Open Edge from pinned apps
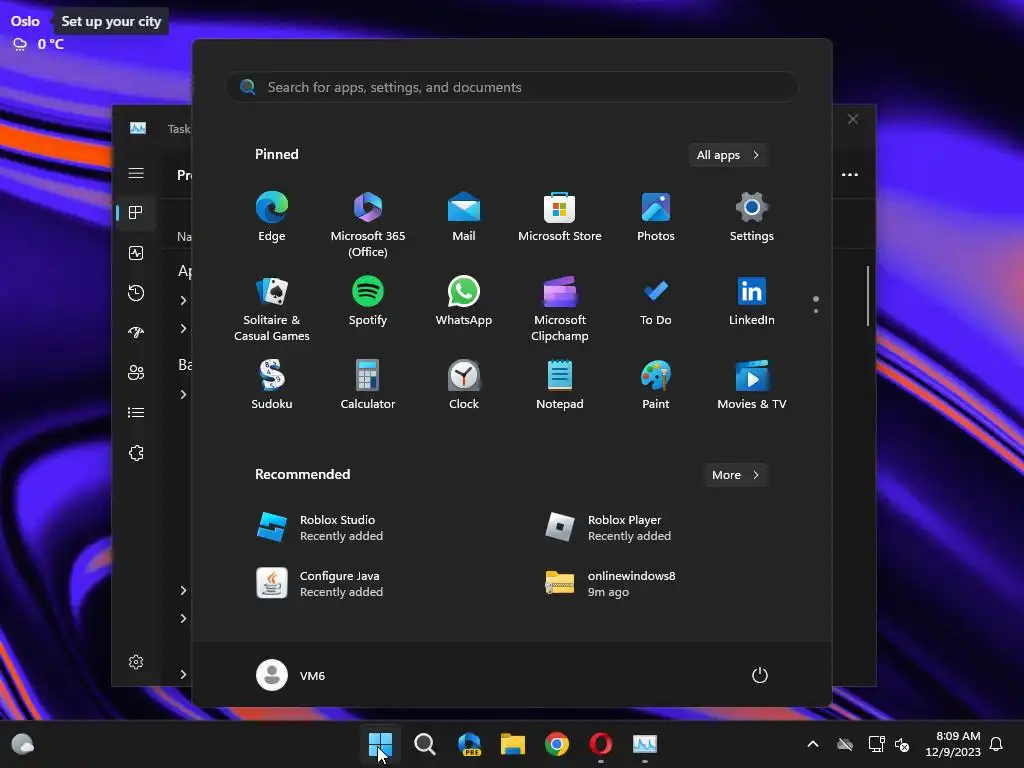Screen dimensions: 1024x768 pos(272,216)
